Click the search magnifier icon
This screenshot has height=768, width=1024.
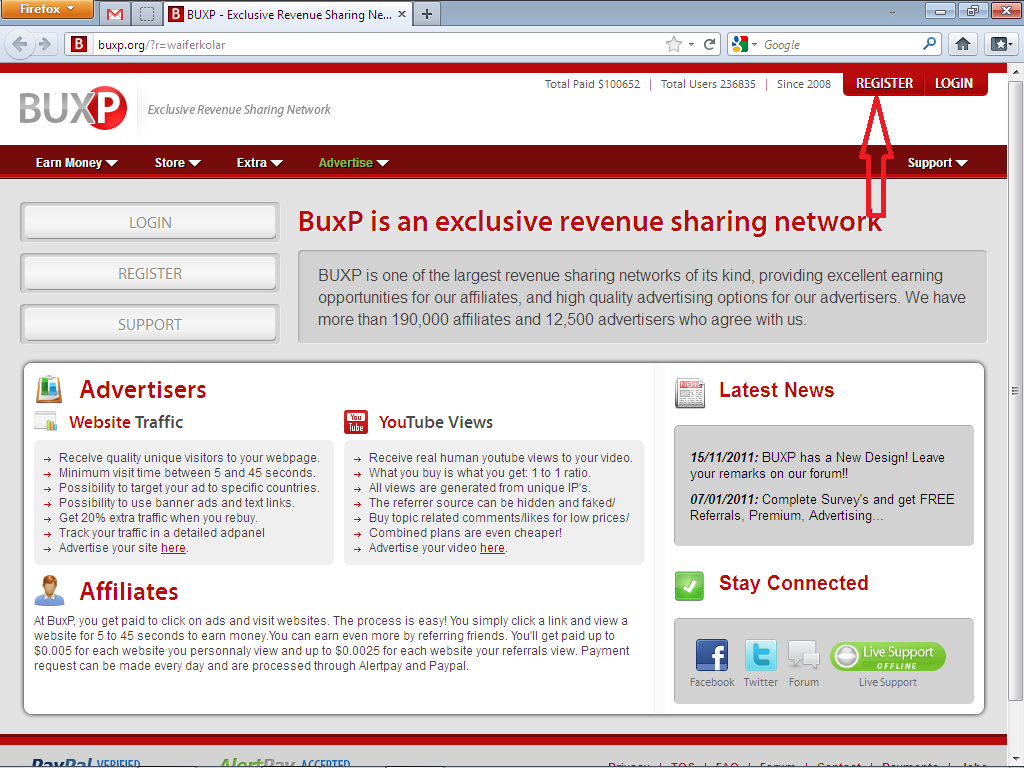929,44
